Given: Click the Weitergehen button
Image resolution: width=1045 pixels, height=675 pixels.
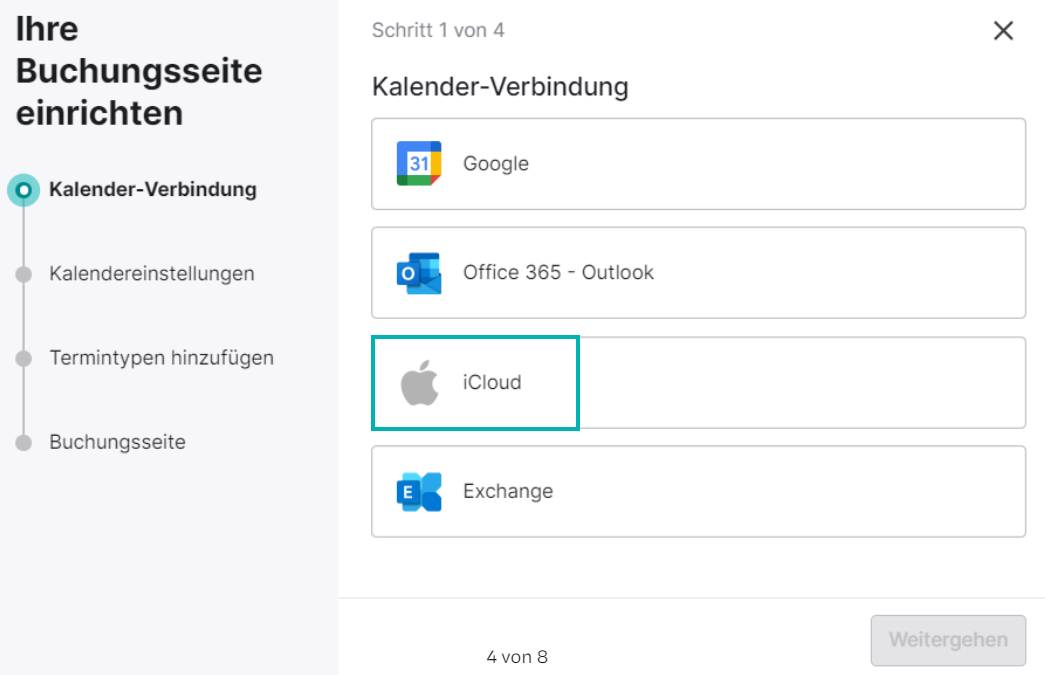Looking at the screenshot, I should coord(948,640).
